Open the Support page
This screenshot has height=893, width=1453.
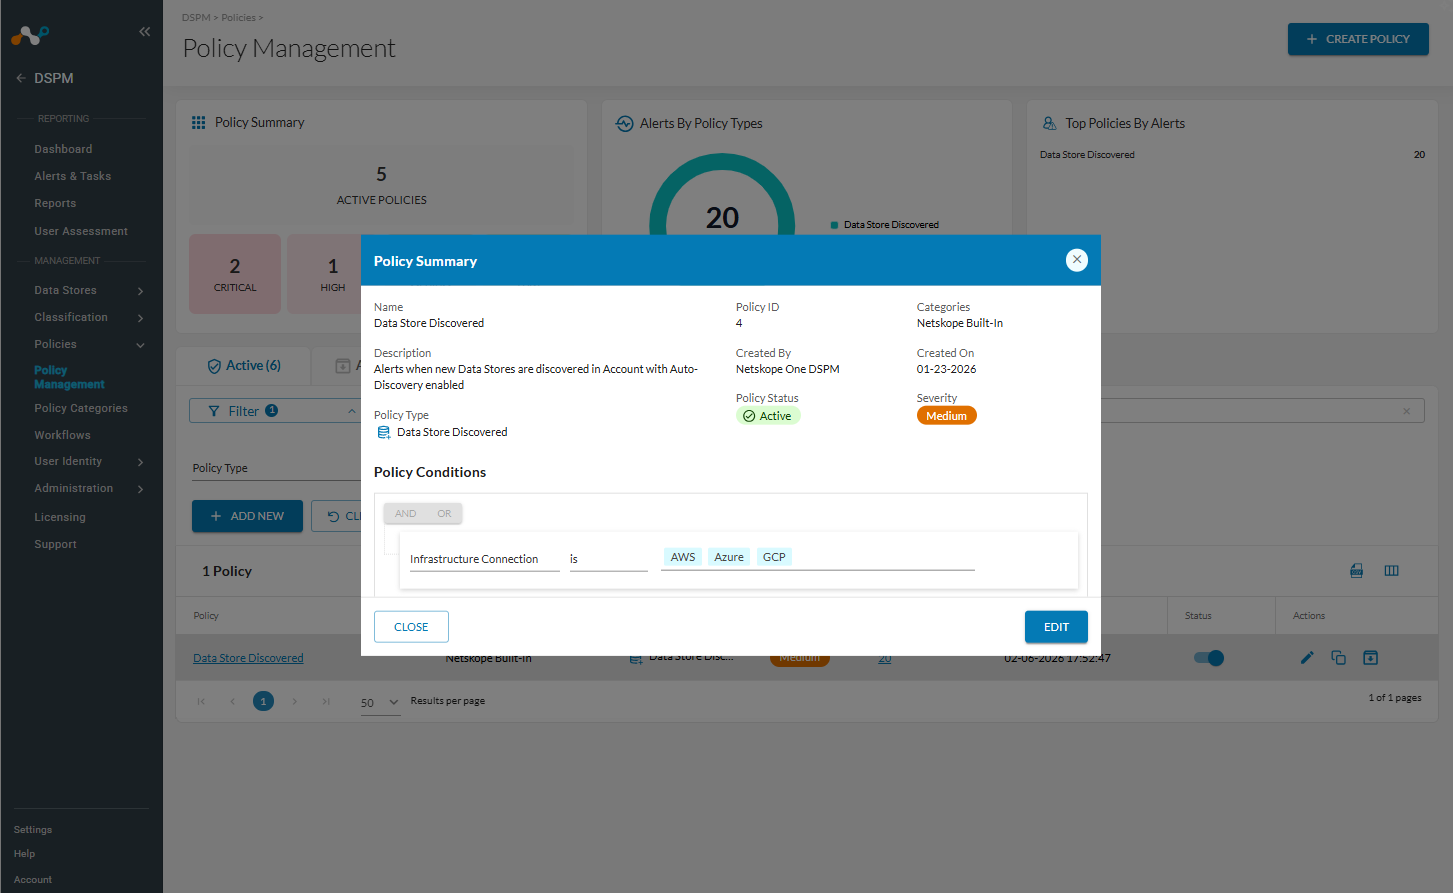tap(55, 544)
